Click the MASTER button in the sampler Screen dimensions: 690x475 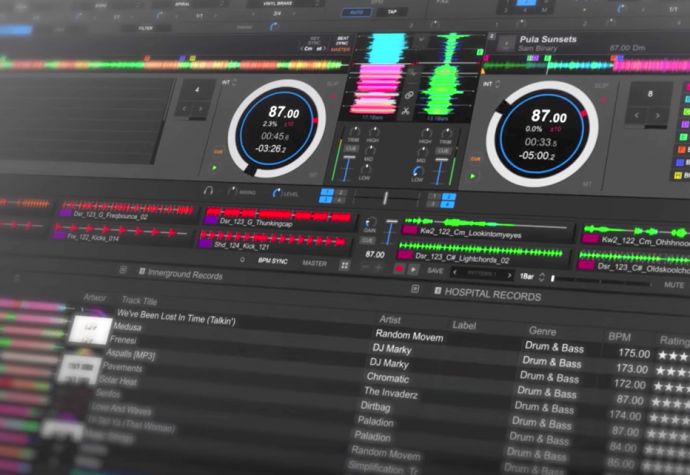[314, 263]
